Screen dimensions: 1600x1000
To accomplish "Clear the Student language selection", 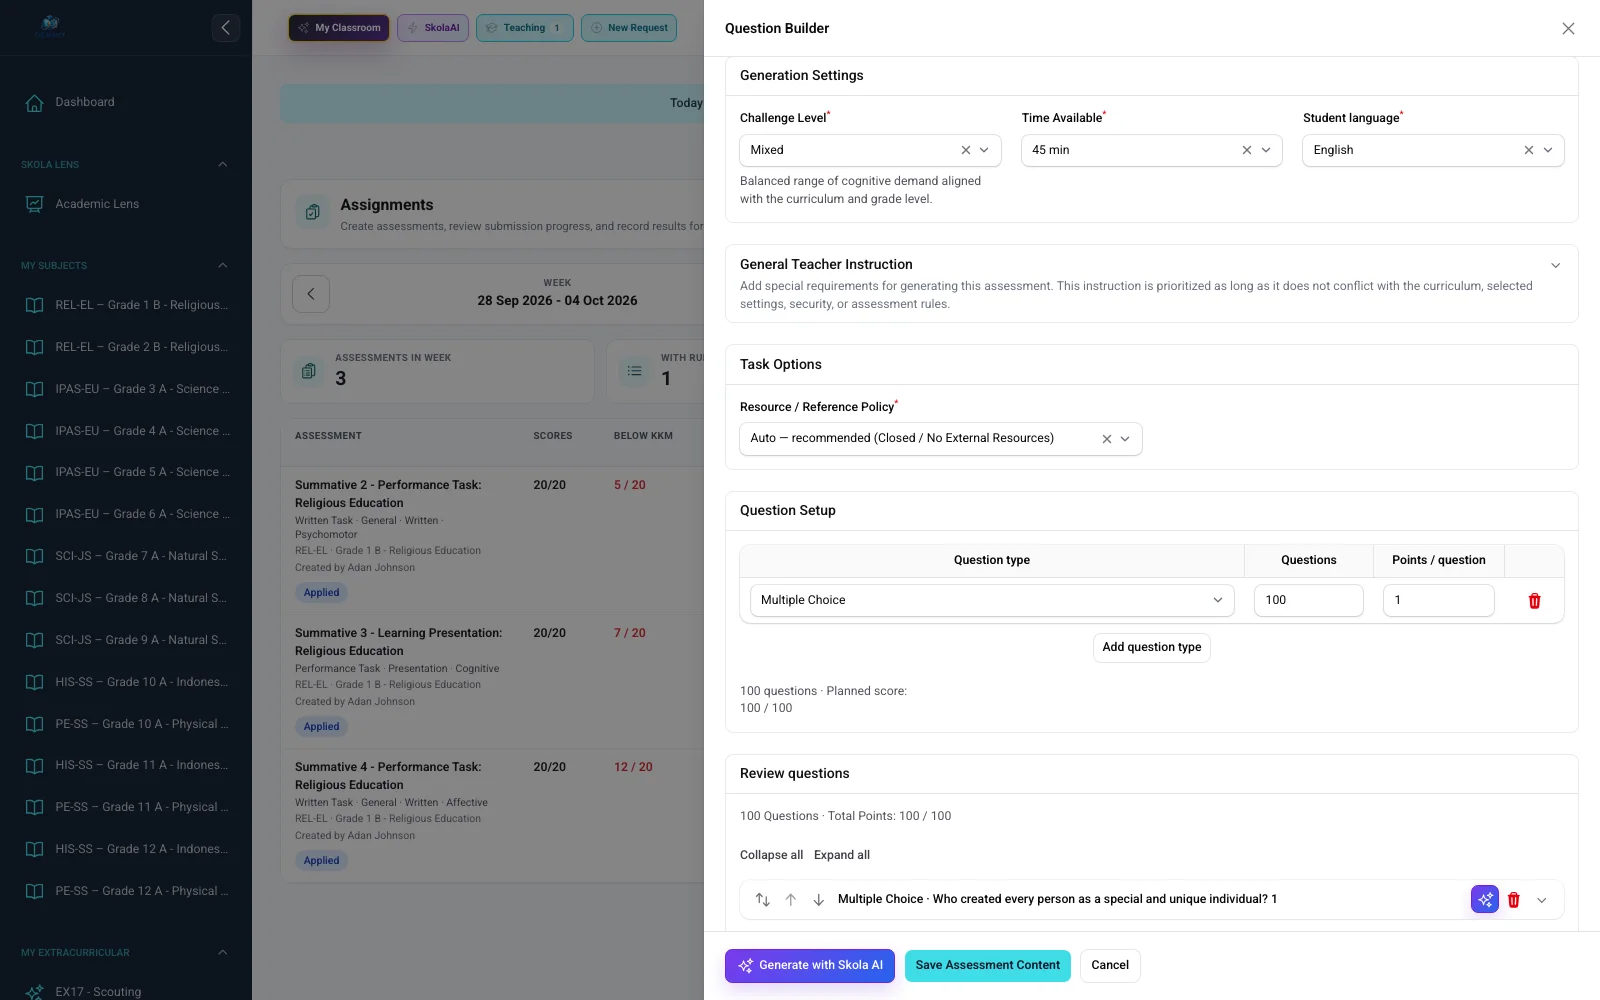I will point(1529,150).
